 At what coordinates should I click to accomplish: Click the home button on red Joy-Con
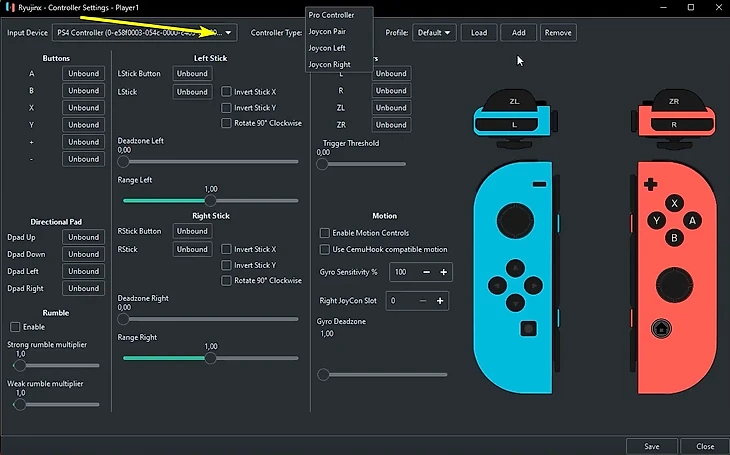pyautogui.click(x=660, y=327)
